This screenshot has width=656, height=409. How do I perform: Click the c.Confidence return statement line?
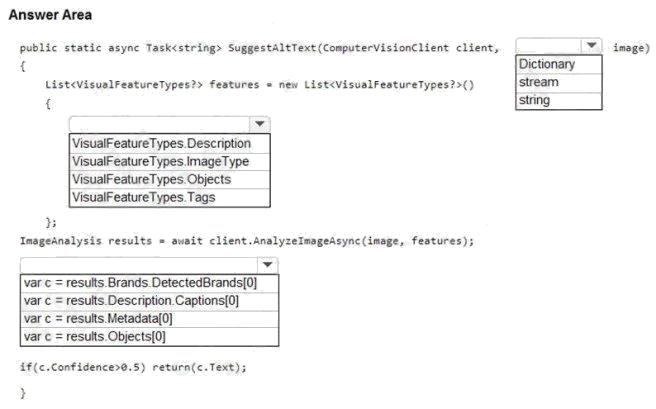click(x=133, y=368)
